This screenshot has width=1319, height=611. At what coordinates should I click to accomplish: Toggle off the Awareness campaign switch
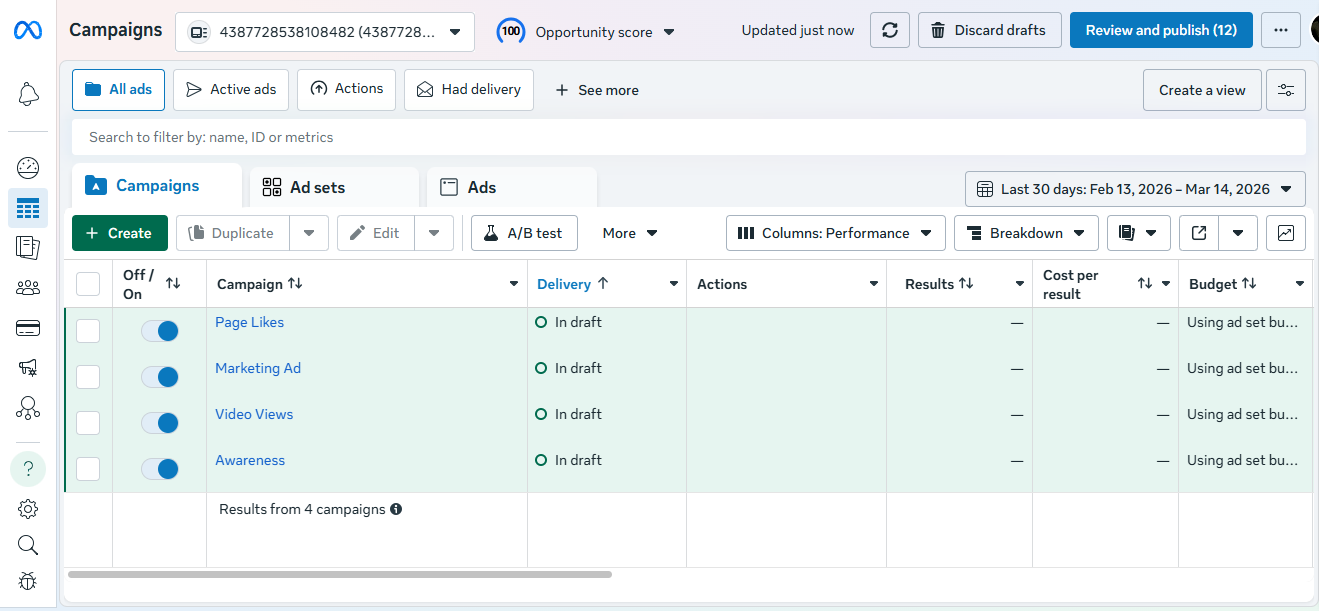coord(160,469)
